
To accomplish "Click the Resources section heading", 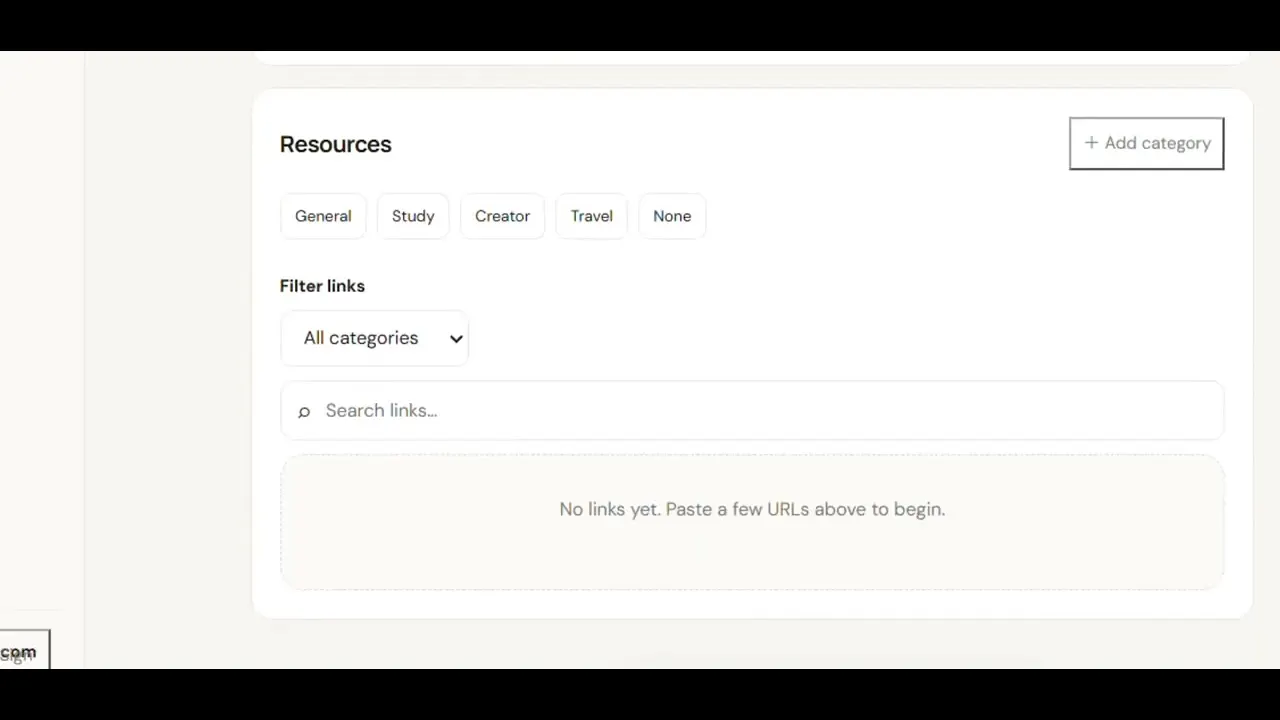I will [x=336, y=144].
